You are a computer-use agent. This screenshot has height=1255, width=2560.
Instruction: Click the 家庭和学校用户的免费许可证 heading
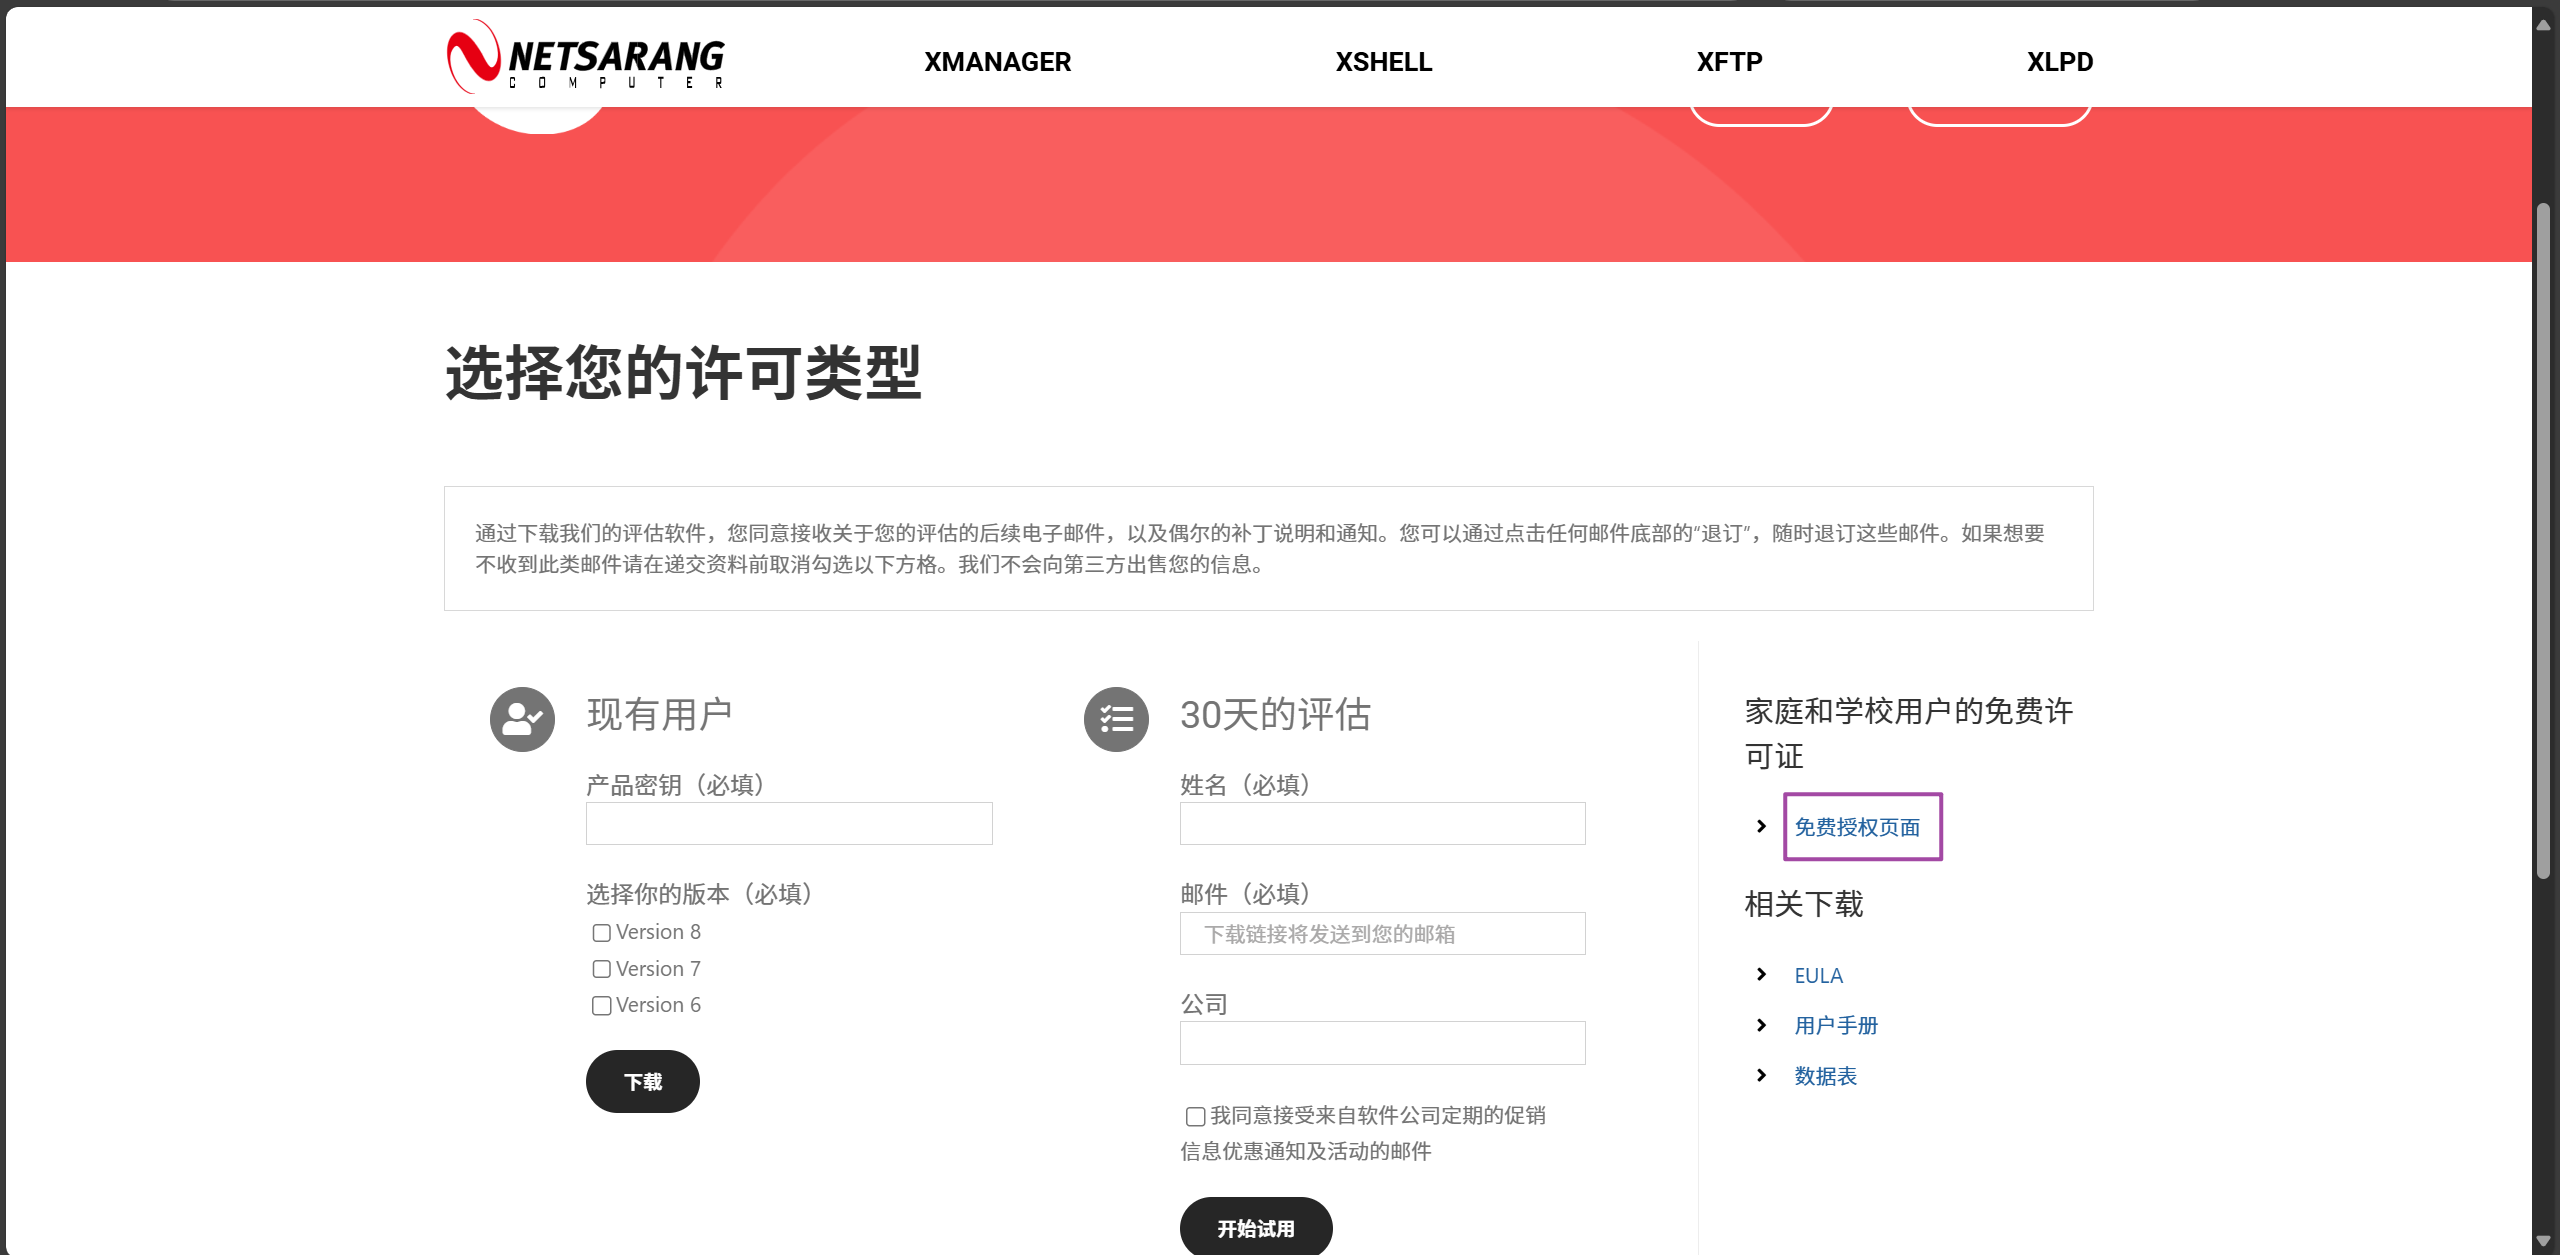click(x=1908, y=733)
